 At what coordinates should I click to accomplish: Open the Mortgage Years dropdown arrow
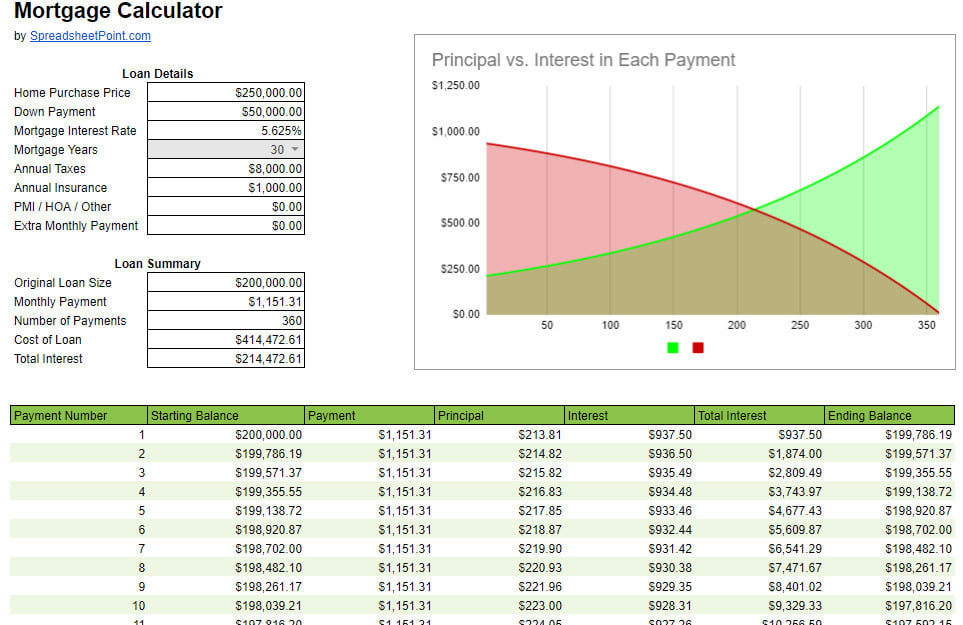[295, 149]
